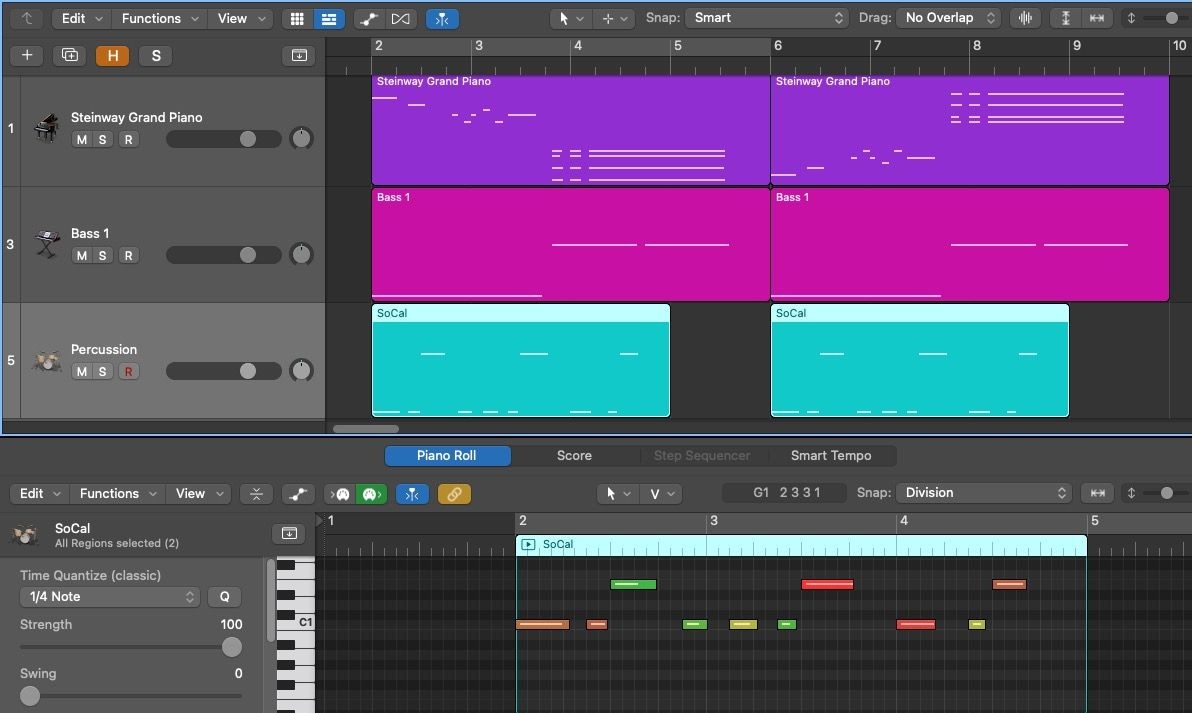
Task: Toggle MIDI In button in Piano Roll
Action: 340,494
